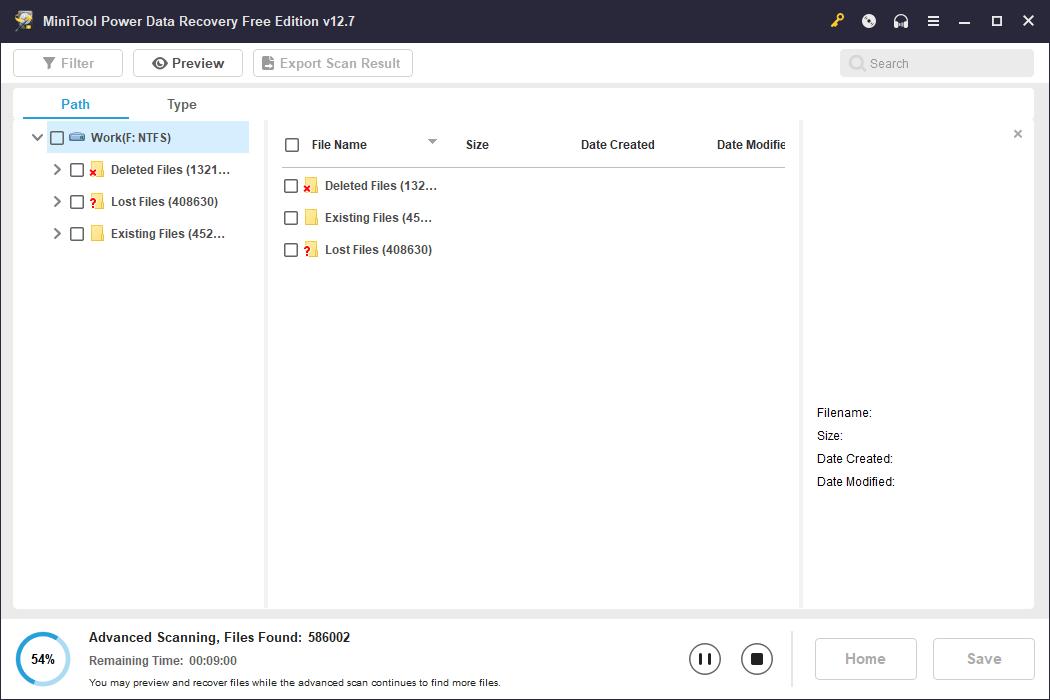This screenshot has width=1050, height=700.
Task: Click the magnifier icon in Search box
Action: 856,63
